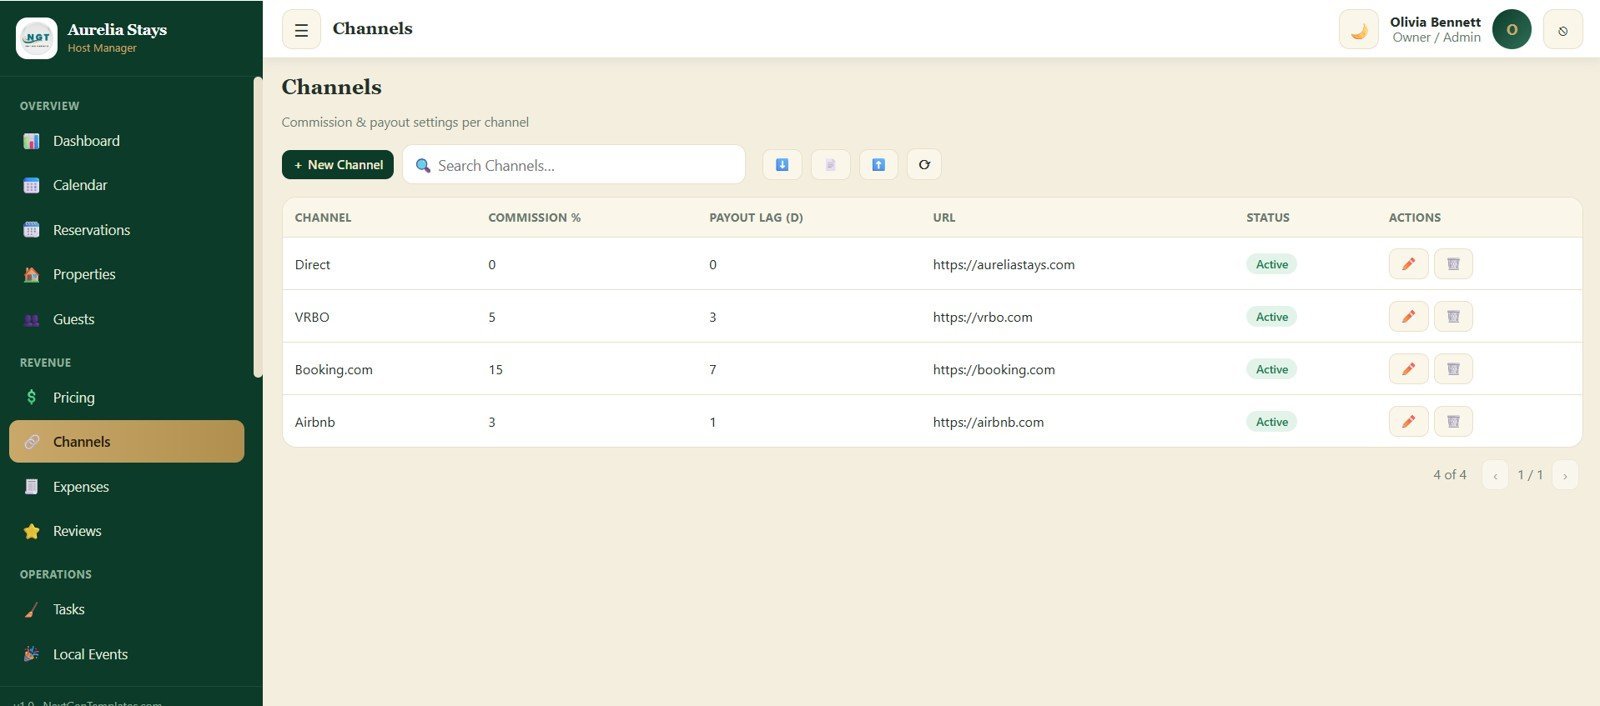This screenshot has width=1600, height=706.
Task: Delete the Booking.com channel
Action: click(x=1453, y=369)
